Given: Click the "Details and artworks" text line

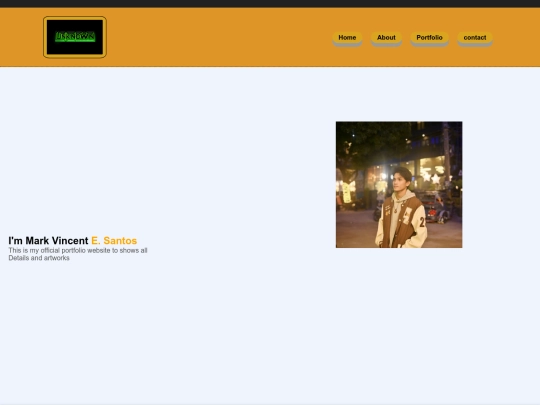Looking at the screenshot, I should tap(39, 258).
